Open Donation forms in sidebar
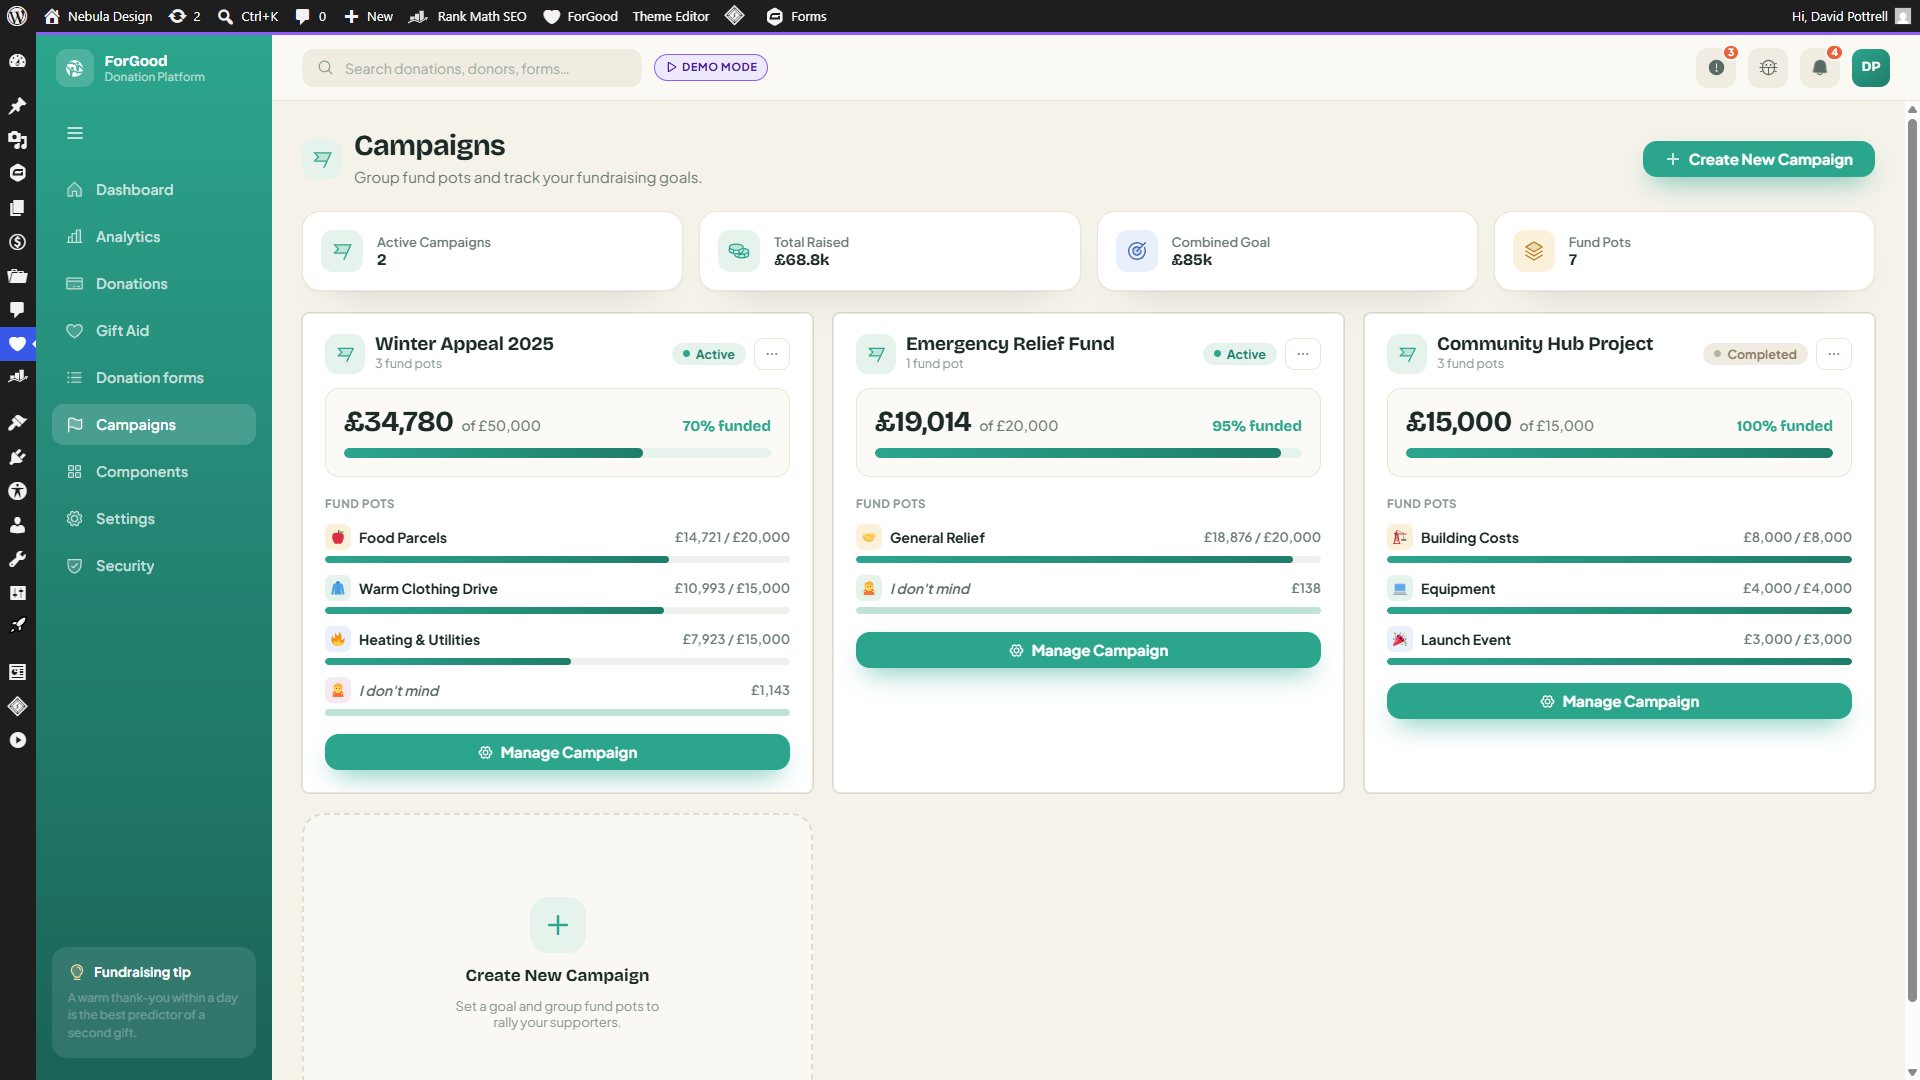This screenshot has height=1080, width=1920. [x=154, y=378]
